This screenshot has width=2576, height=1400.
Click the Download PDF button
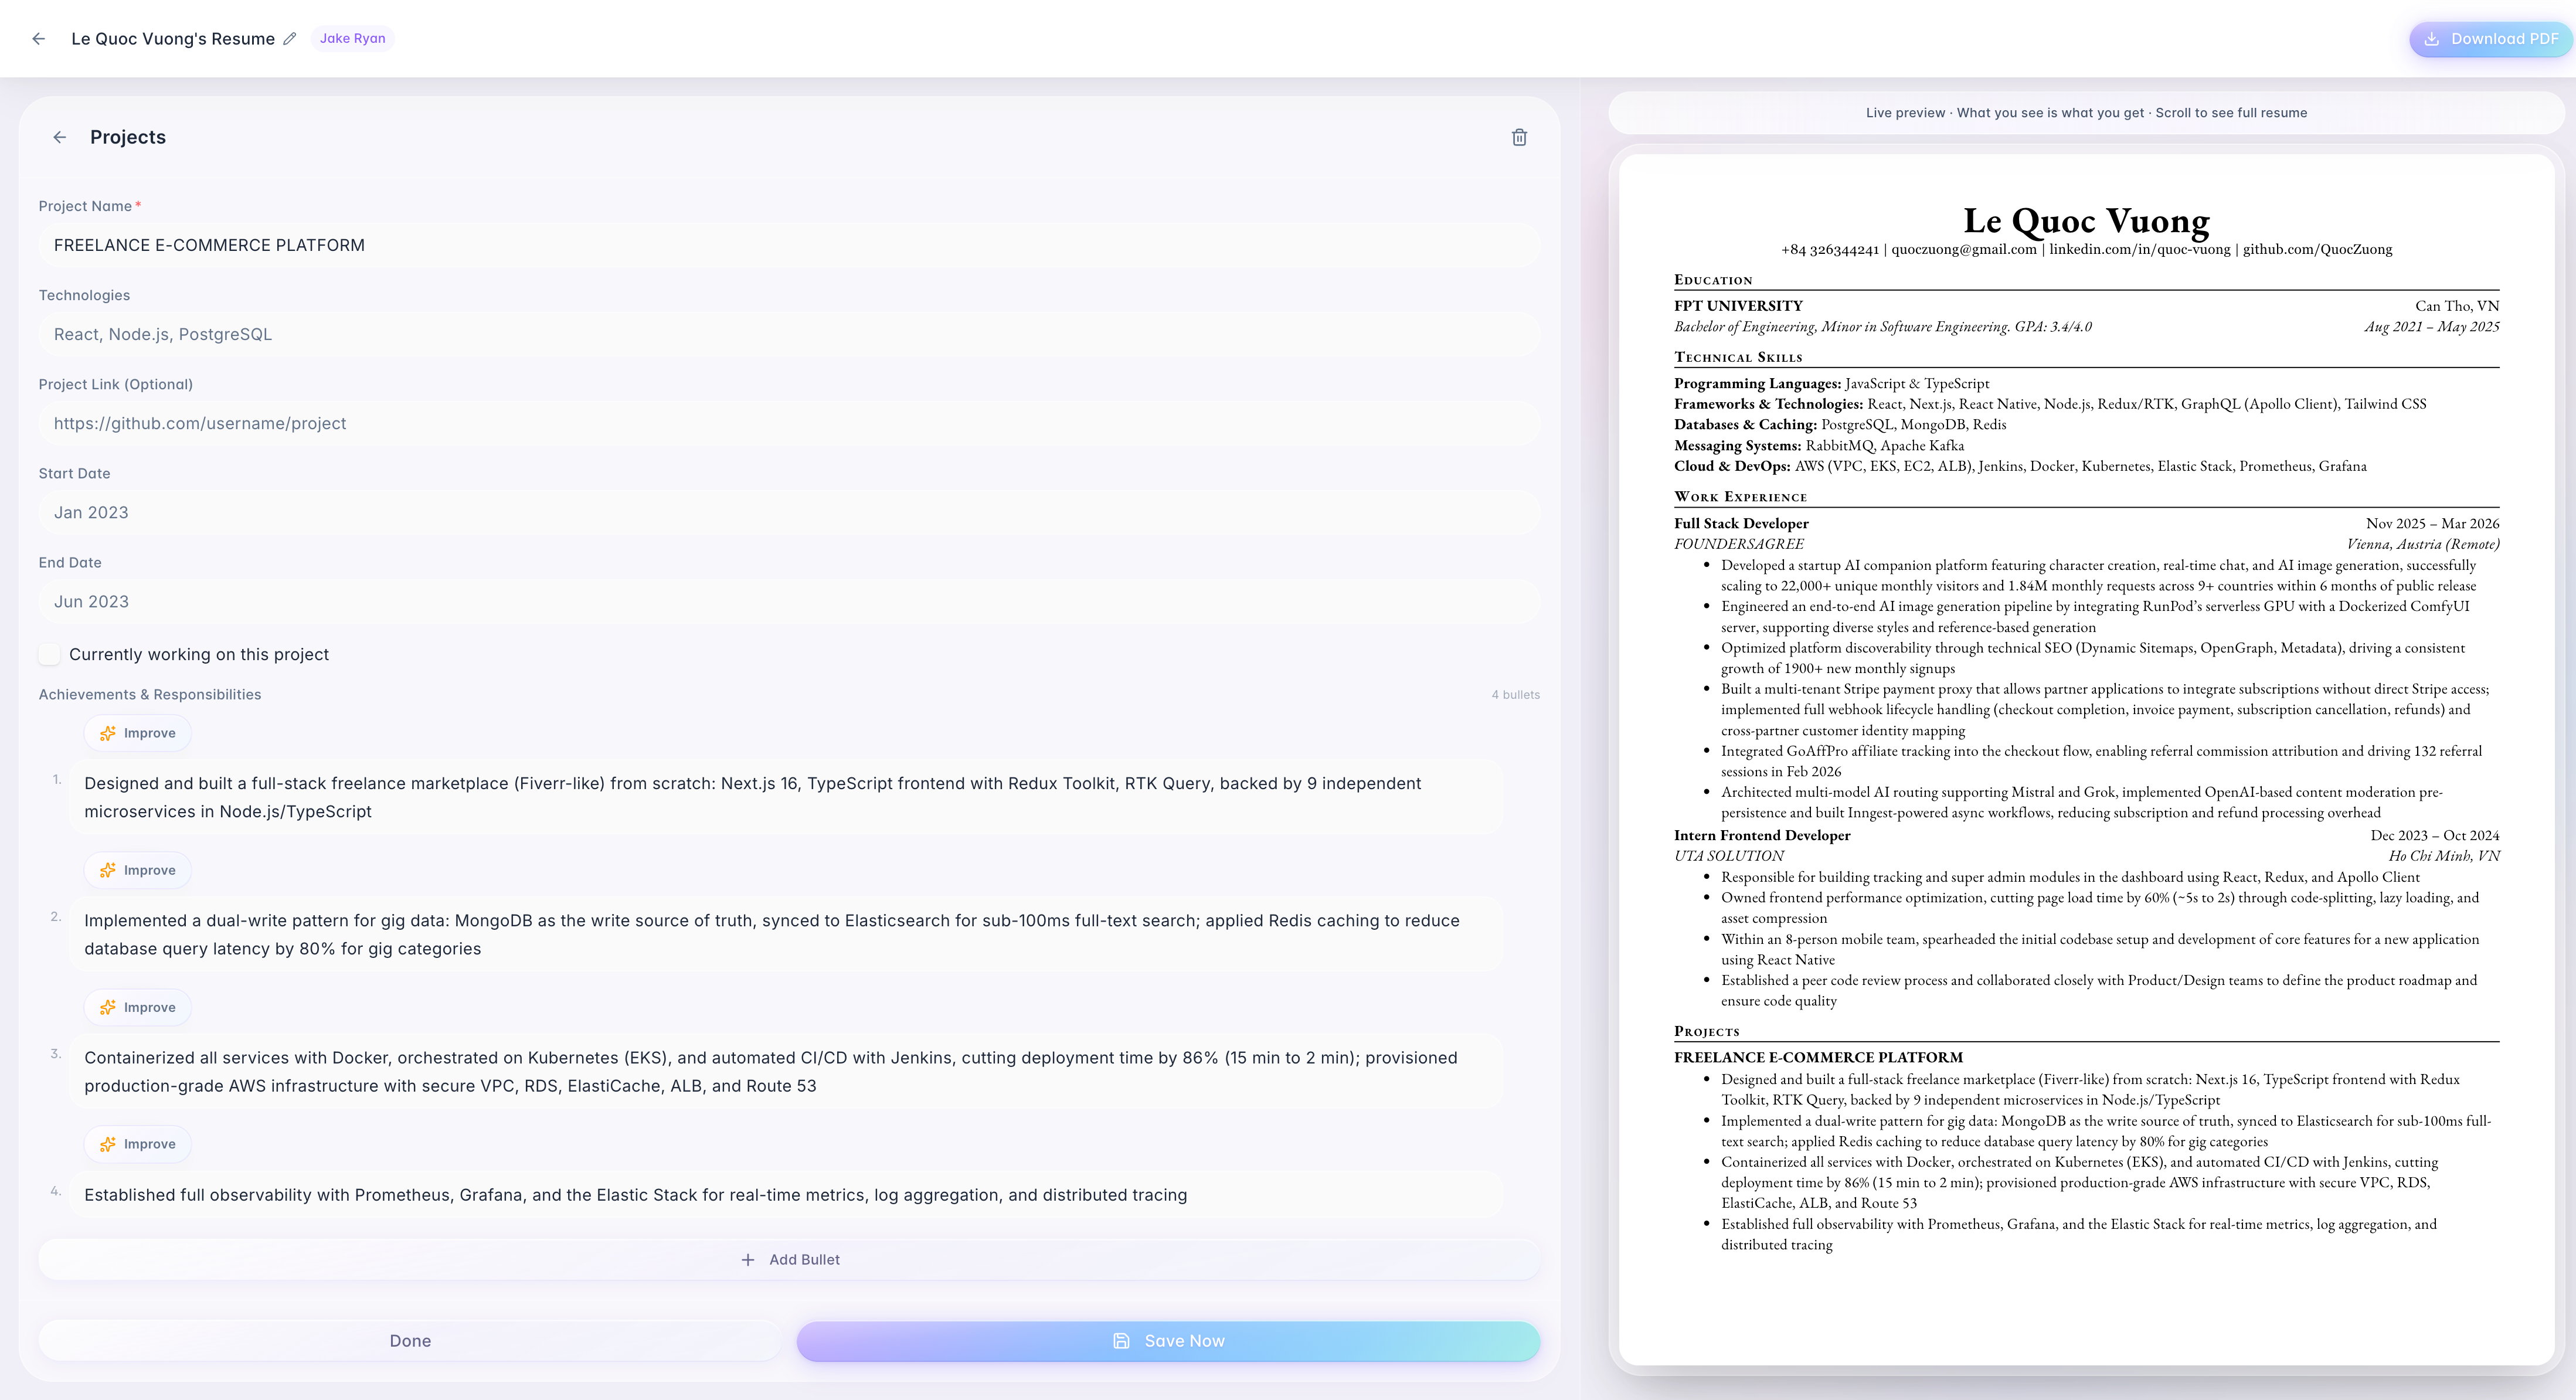[x=2491, y=39]
